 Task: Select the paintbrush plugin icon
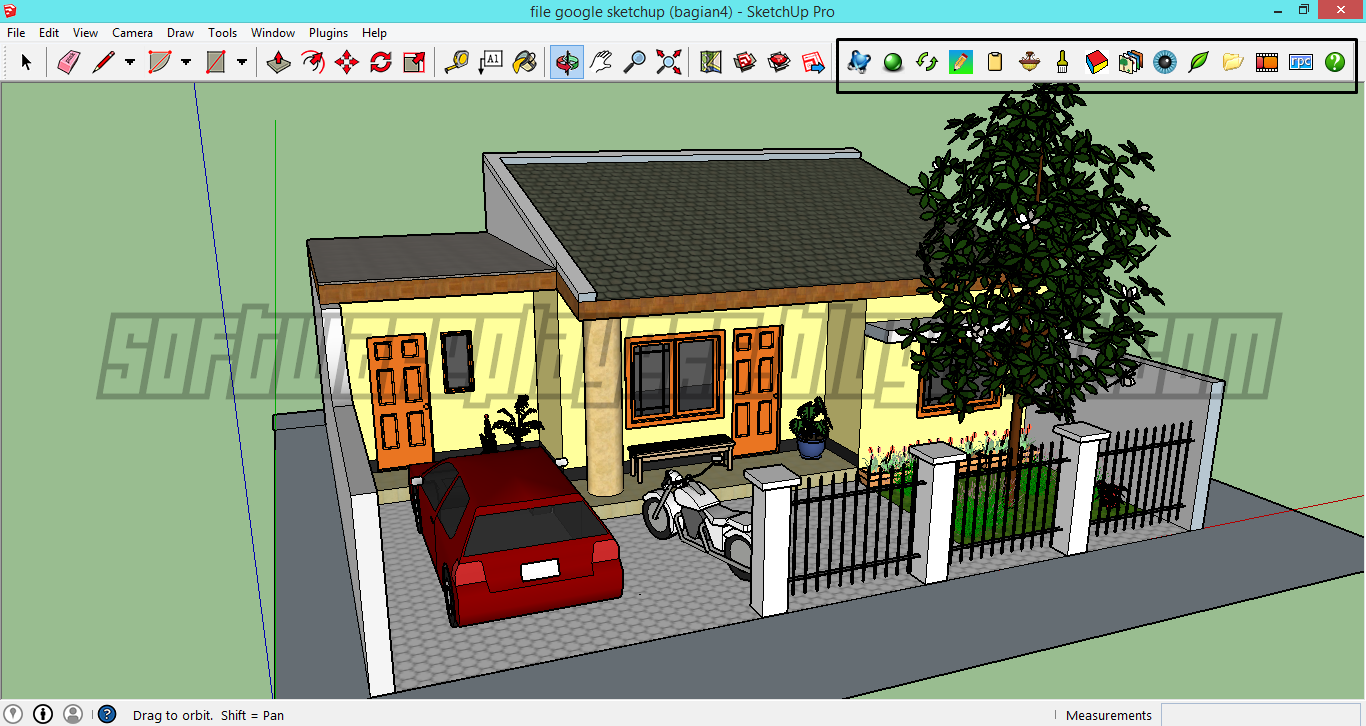pyautogui.click(x=1063, y=62)
